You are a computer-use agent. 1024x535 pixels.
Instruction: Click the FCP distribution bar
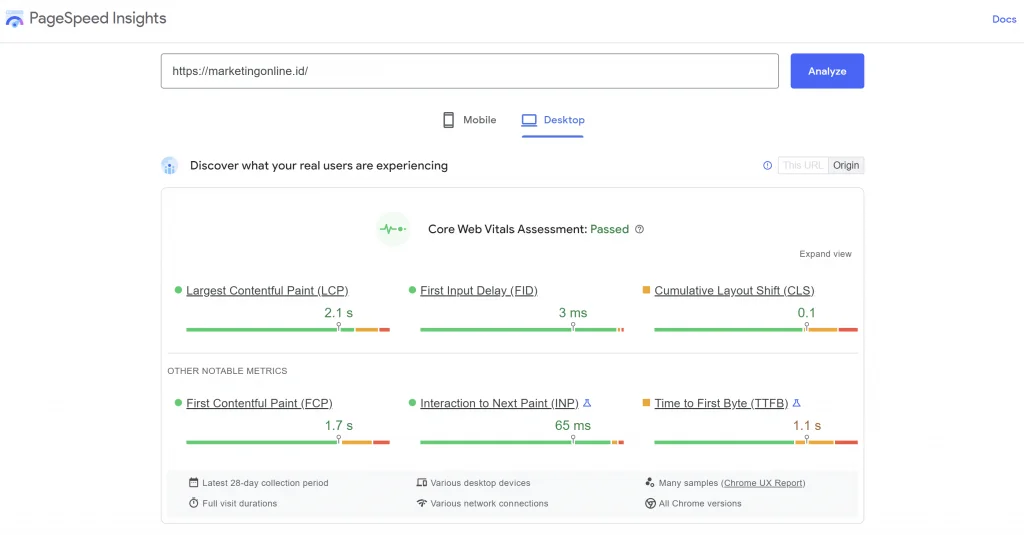[x=288, y=442]
